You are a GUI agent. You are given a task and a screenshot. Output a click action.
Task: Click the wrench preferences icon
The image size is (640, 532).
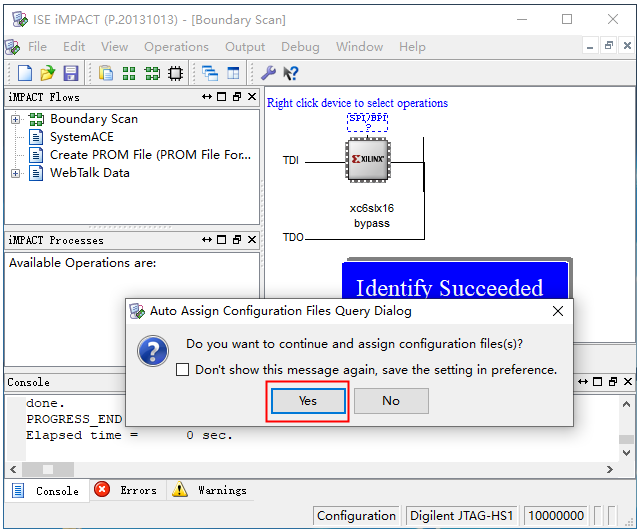click(x=268, y=73)
